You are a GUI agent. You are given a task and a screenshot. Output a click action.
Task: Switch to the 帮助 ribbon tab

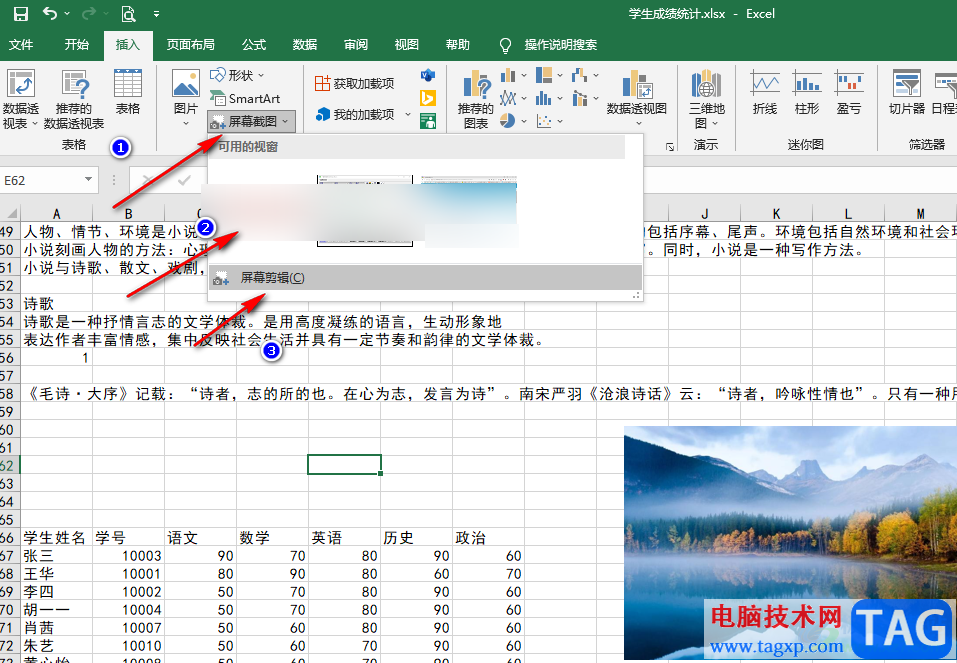tap(458, 45)
